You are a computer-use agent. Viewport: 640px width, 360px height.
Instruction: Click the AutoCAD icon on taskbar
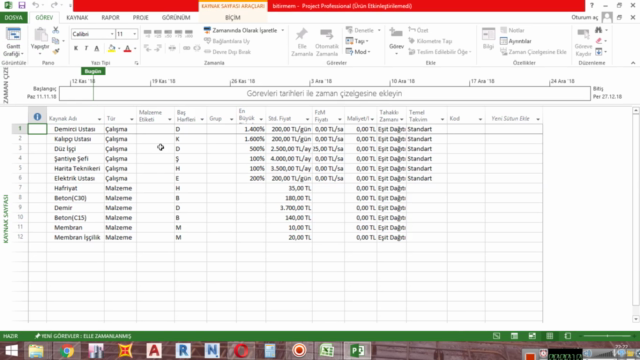(154, 351)
